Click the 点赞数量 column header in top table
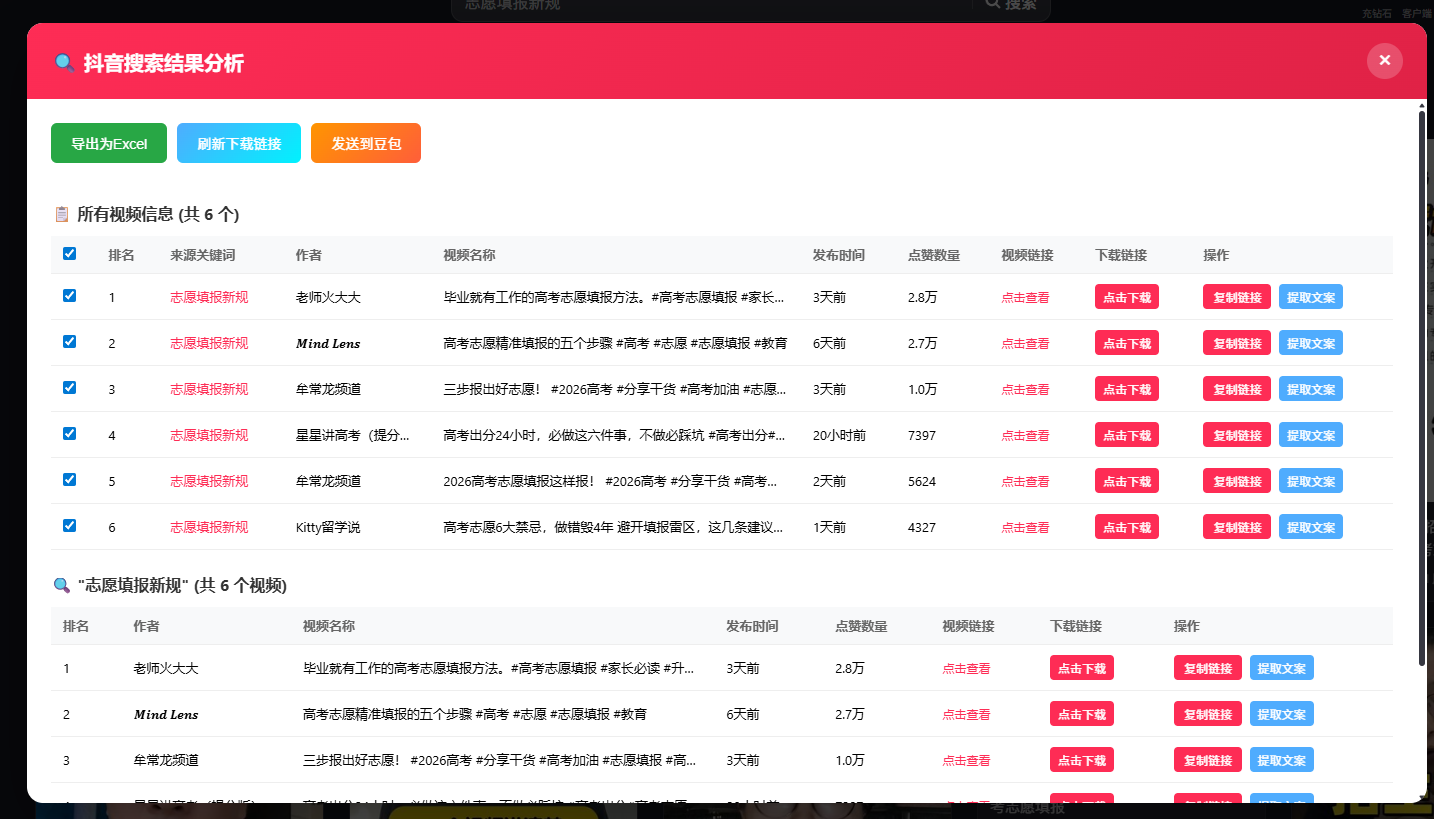 (934, 255)
